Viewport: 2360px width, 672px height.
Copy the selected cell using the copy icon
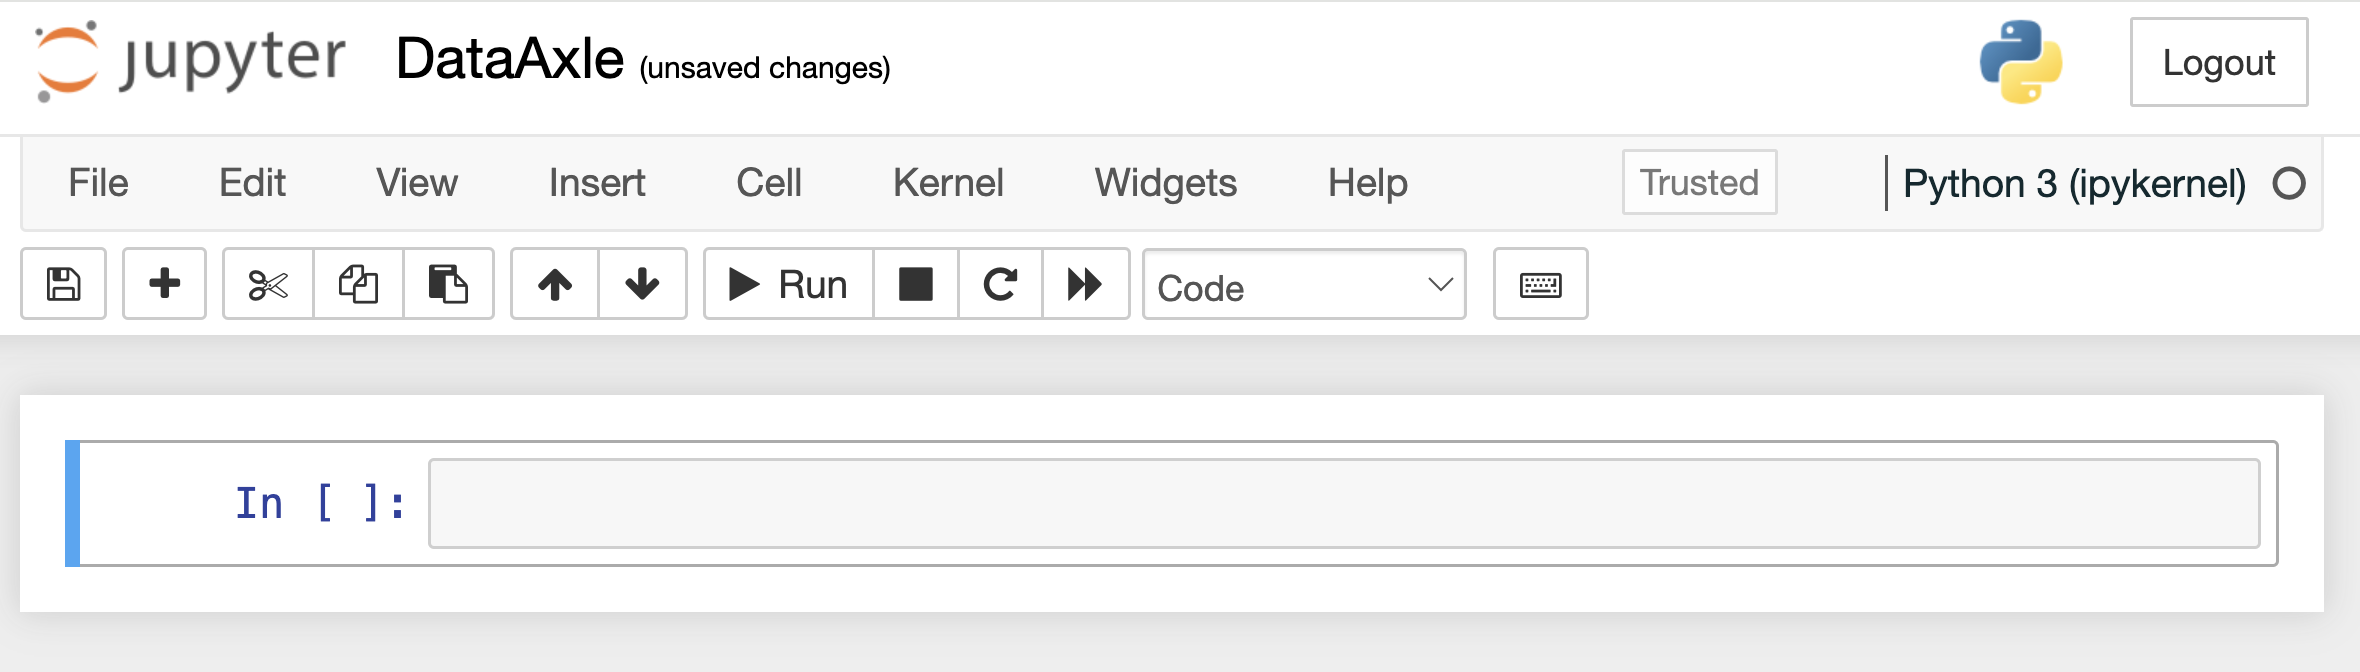click(x=358, y=284)
